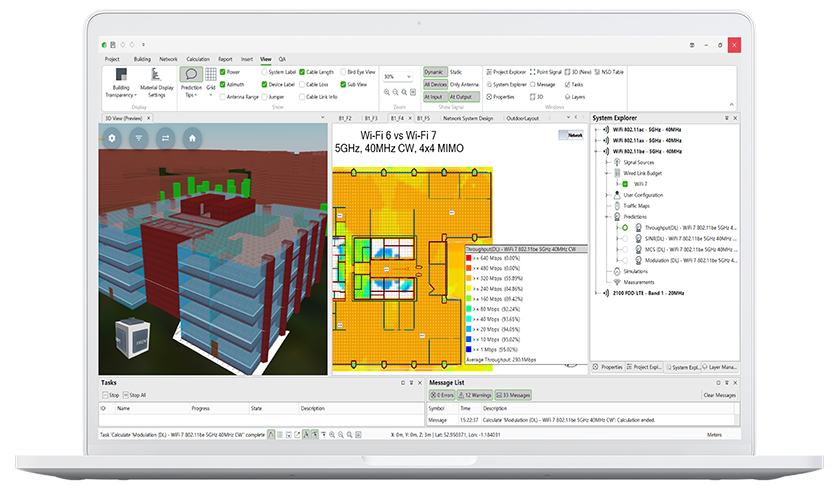
Task: Enable the Cable Loss checkbox
Action: click(302, 84)
